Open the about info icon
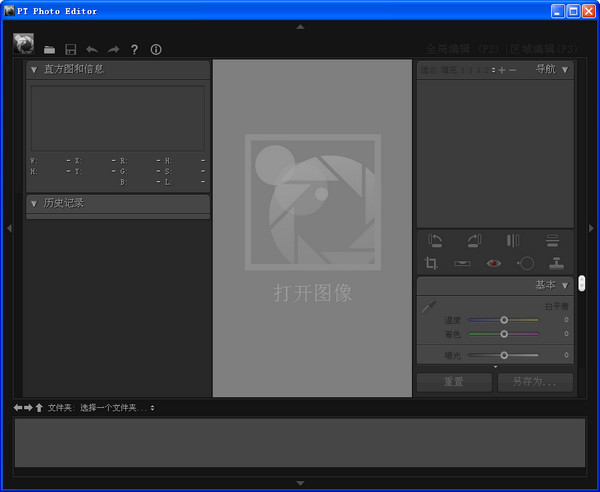The height and width of the screenshot is (492, 600). [155, 49]
